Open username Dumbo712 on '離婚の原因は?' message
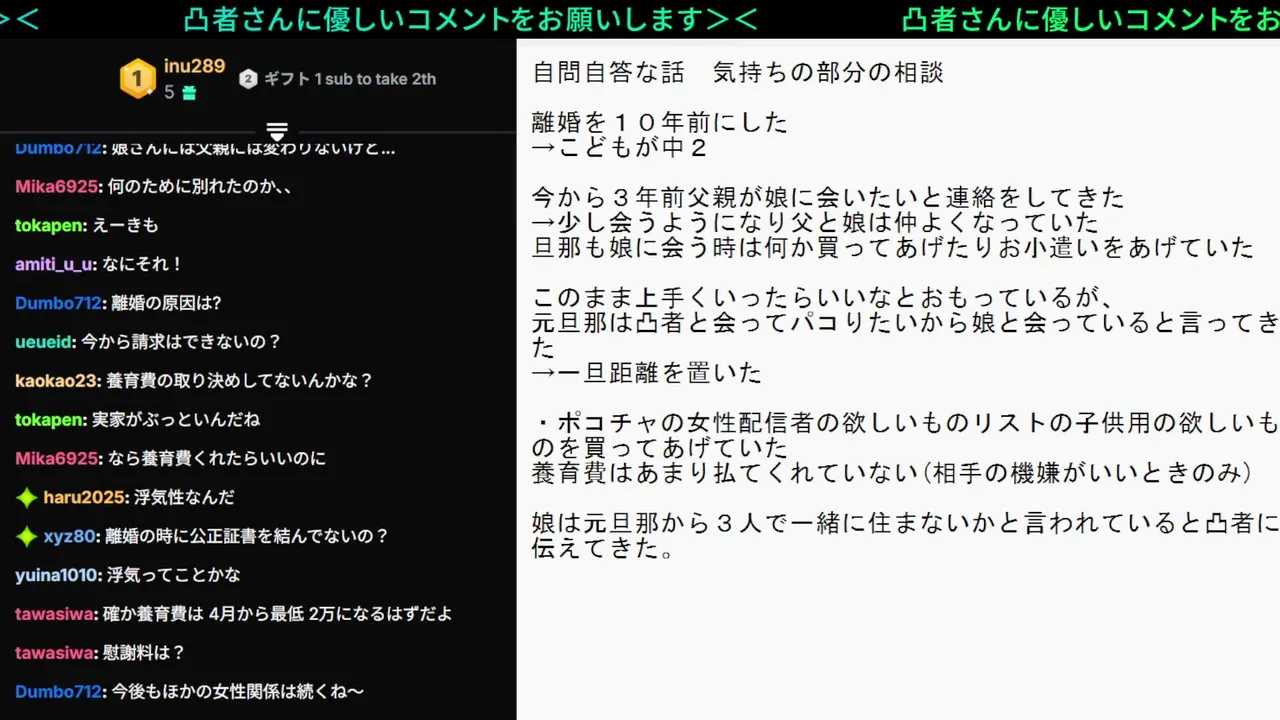This screenshot has width=1280, height=720. point(59,303)
